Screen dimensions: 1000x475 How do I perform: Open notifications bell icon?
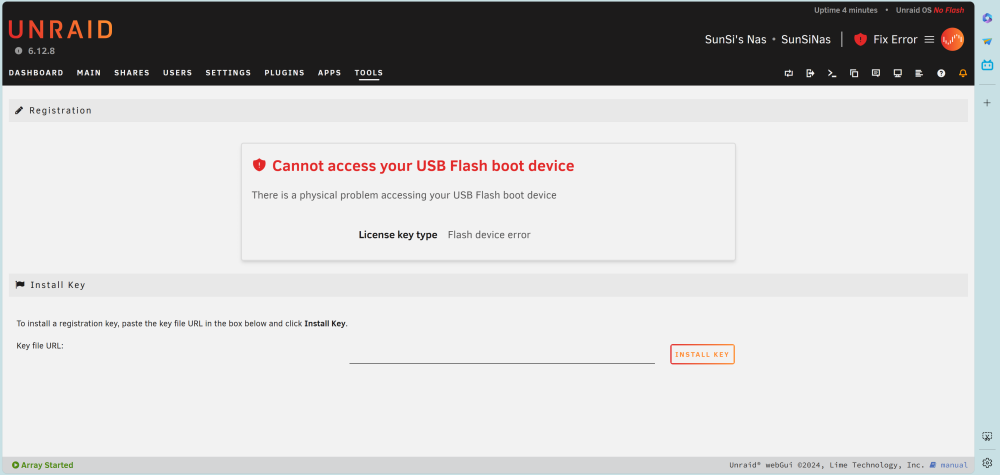point(963,73)
